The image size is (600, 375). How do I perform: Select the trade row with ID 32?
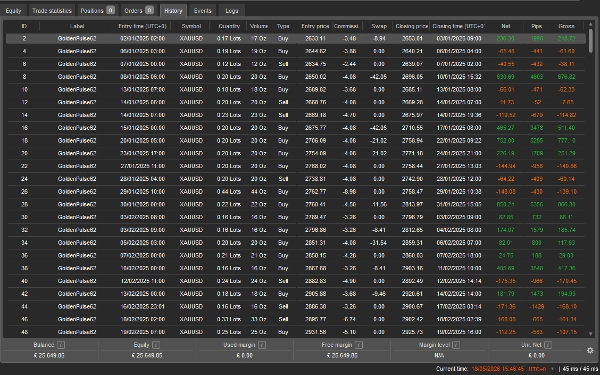pyautogui.click(x=296, y=230)
